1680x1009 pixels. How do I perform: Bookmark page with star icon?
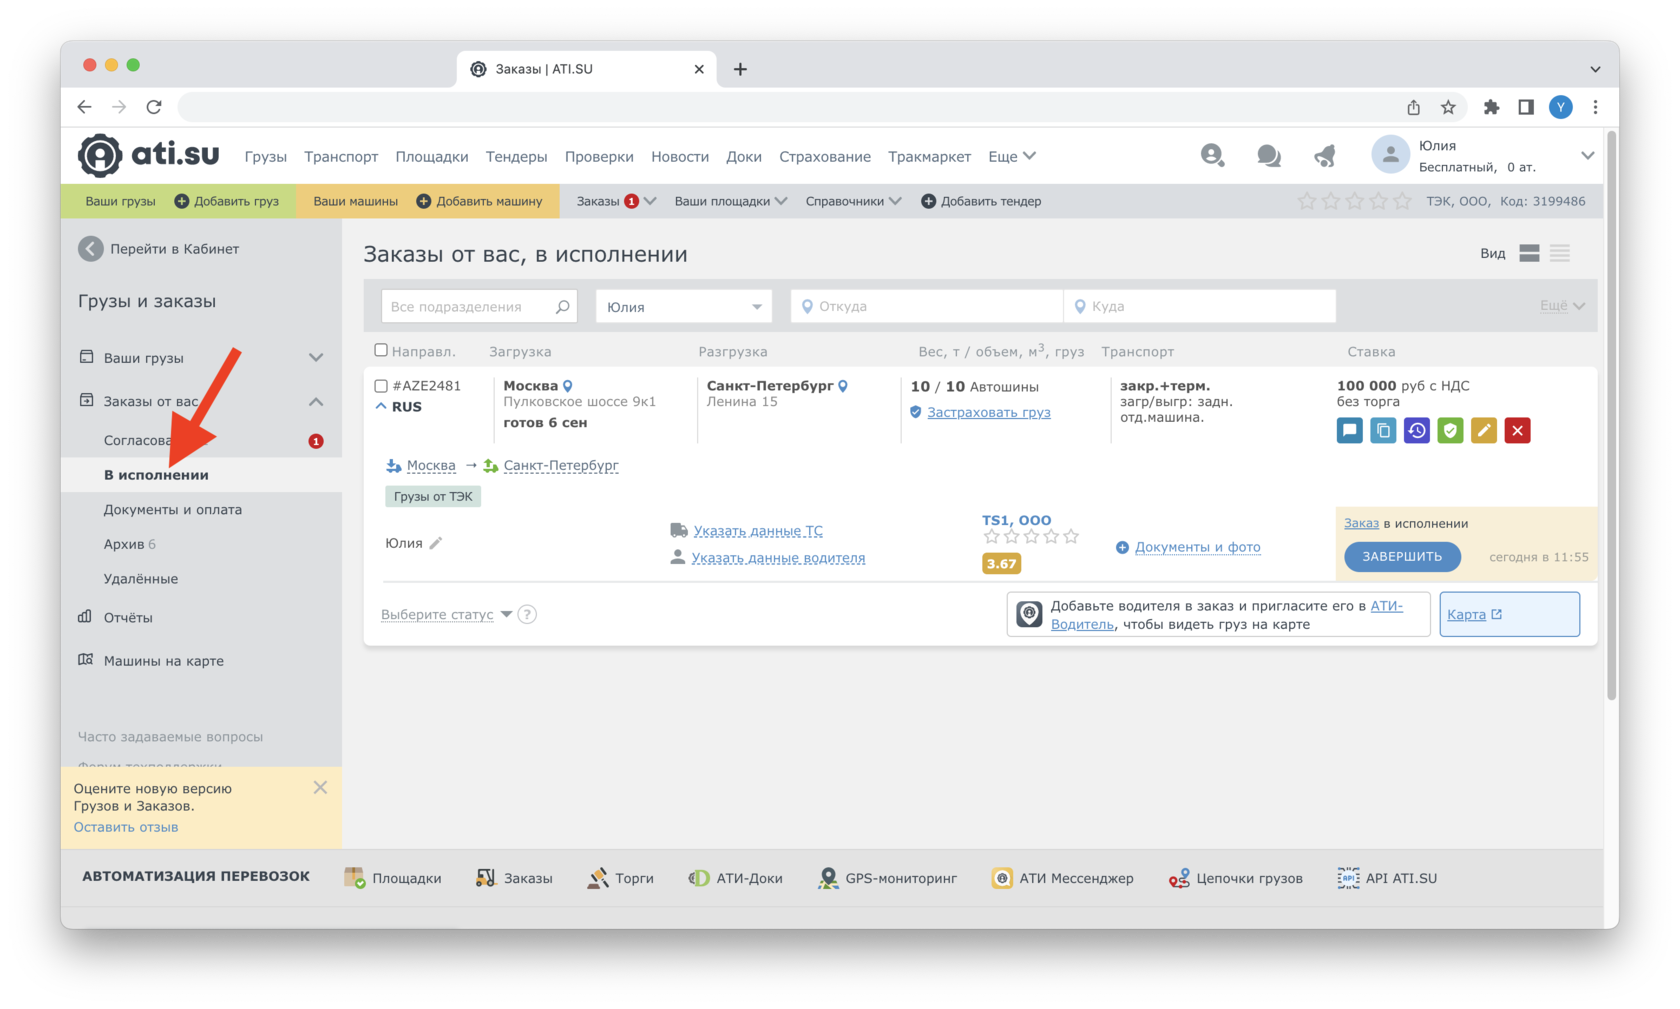tap(1448, 107)
